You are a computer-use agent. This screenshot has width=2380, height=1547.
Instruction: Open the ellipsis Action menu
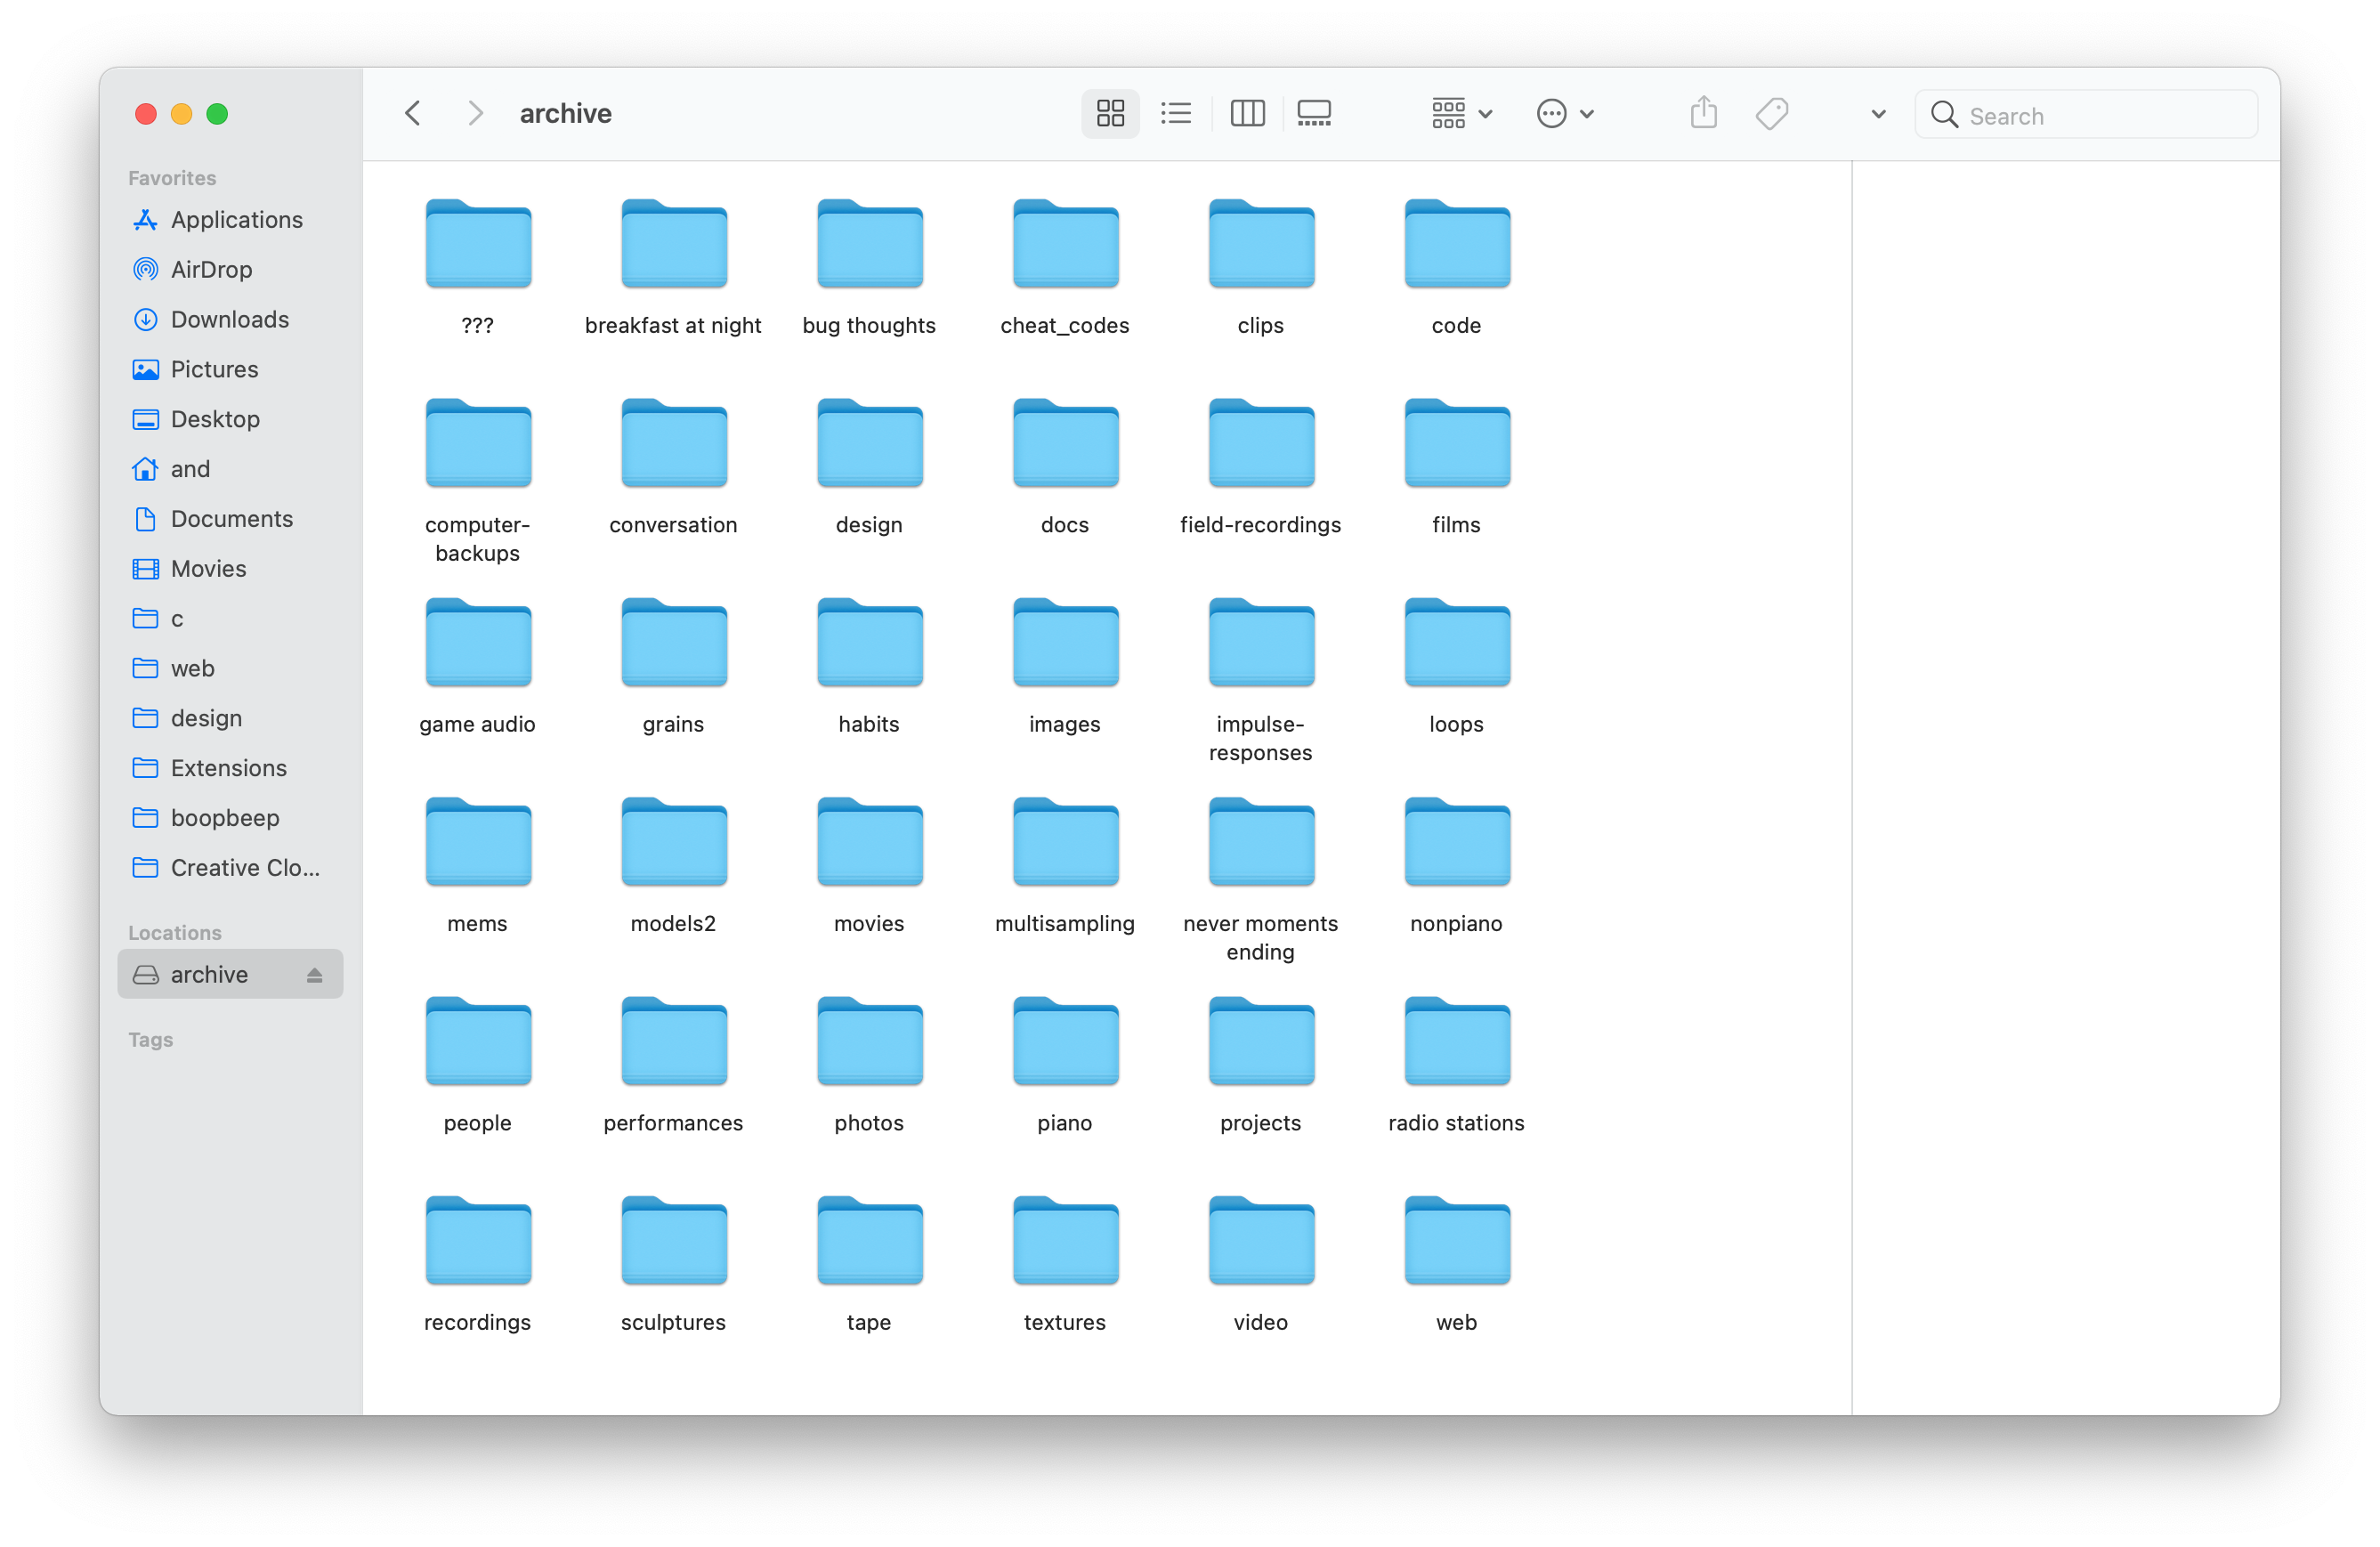tap(1564, 114)
